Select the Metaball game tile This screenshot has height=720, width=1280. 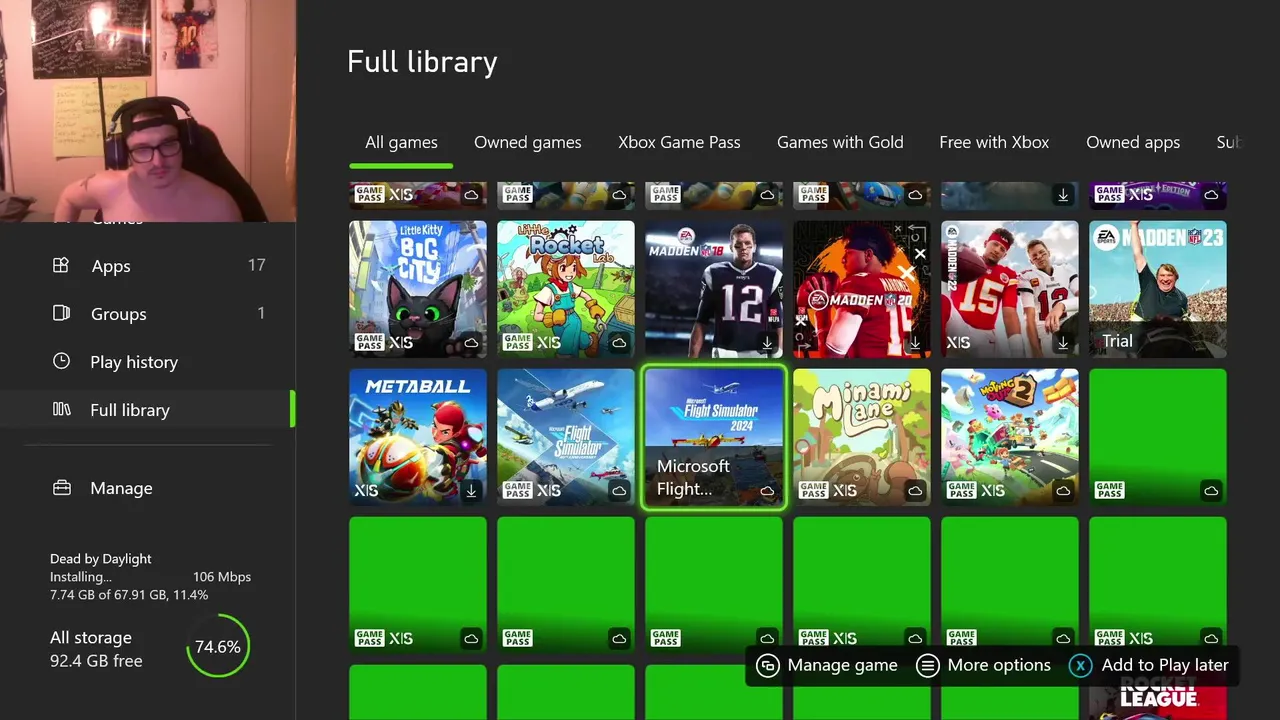pos(418,437)
